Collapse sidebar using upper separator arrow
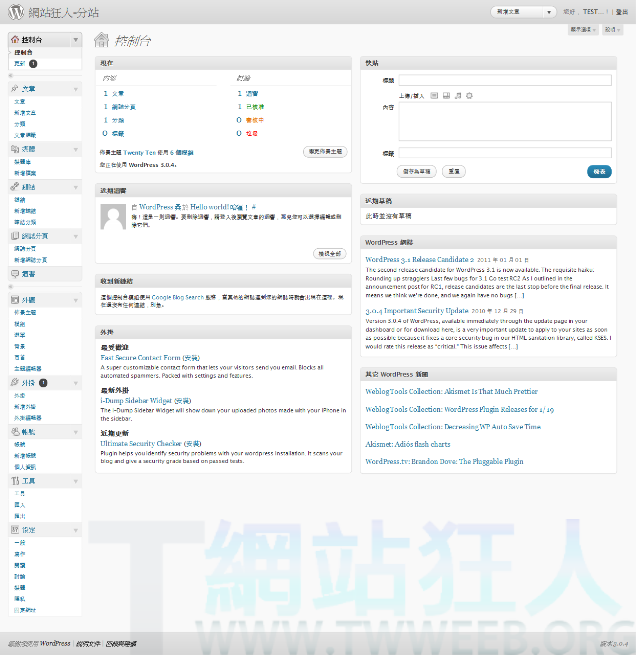 click(x=11, y=76)
